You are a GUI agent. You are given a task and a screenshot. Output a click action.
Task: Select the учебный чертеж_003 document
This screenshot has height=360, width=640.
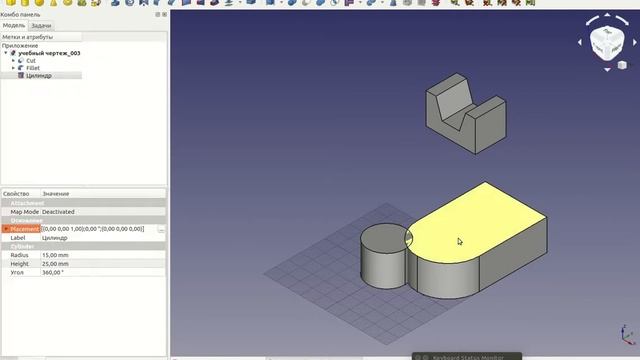(x=49, y=53)
